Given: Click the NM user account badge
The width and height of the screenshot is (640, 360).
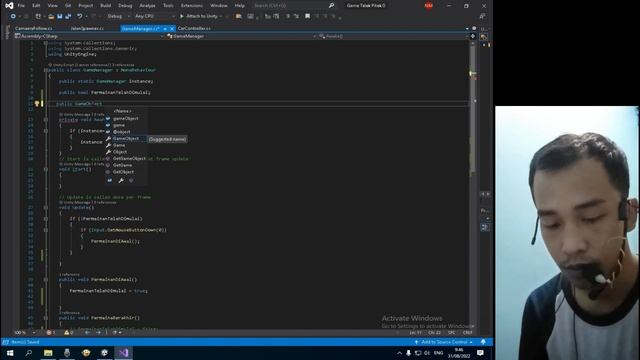Looking at the screenshot, I should click(429, 6).
